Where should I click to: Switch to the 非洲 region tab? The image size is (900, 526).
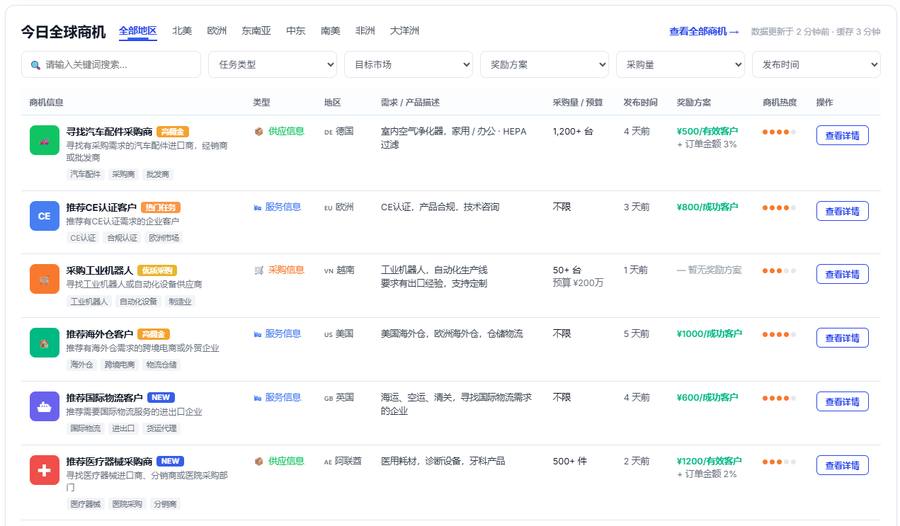pos(365,31)
